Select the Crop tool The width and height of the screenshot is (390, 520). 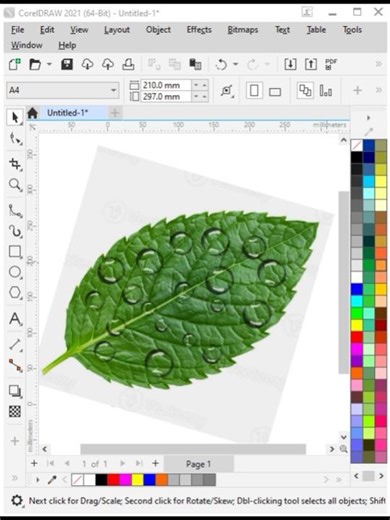(15, 164)
